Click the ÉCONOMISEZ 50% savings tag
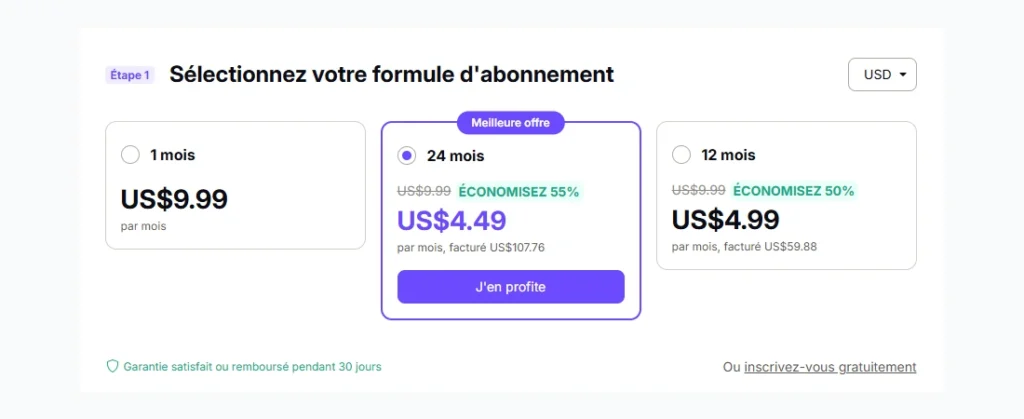Image resolution: width=1024 pixels, height=419 pixels. point(793,191)
